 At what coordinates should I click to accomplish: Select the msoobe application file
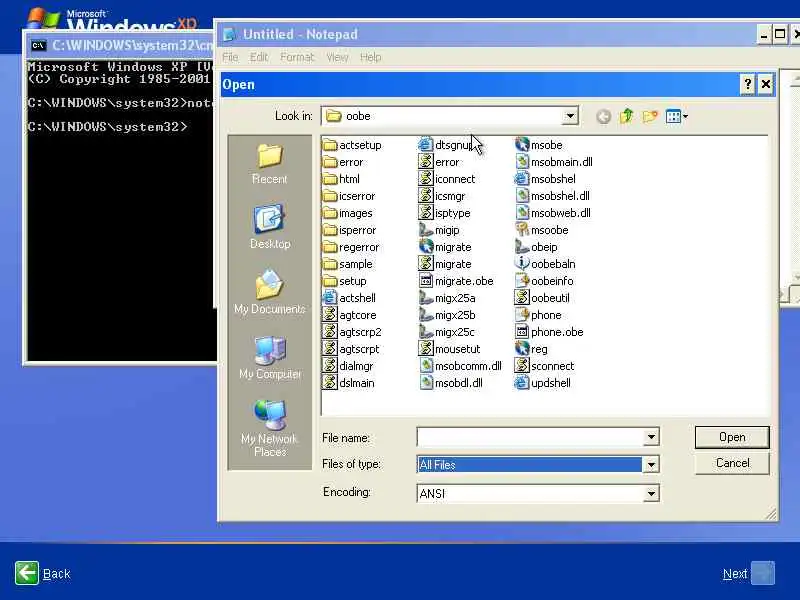coord(542,230)
